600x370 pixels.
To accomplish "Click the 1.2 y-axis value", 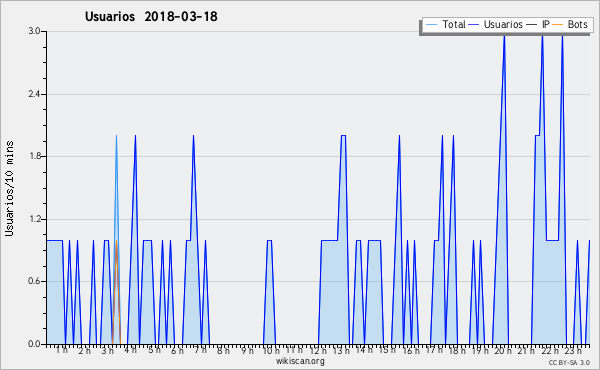I will pos(34,219).
